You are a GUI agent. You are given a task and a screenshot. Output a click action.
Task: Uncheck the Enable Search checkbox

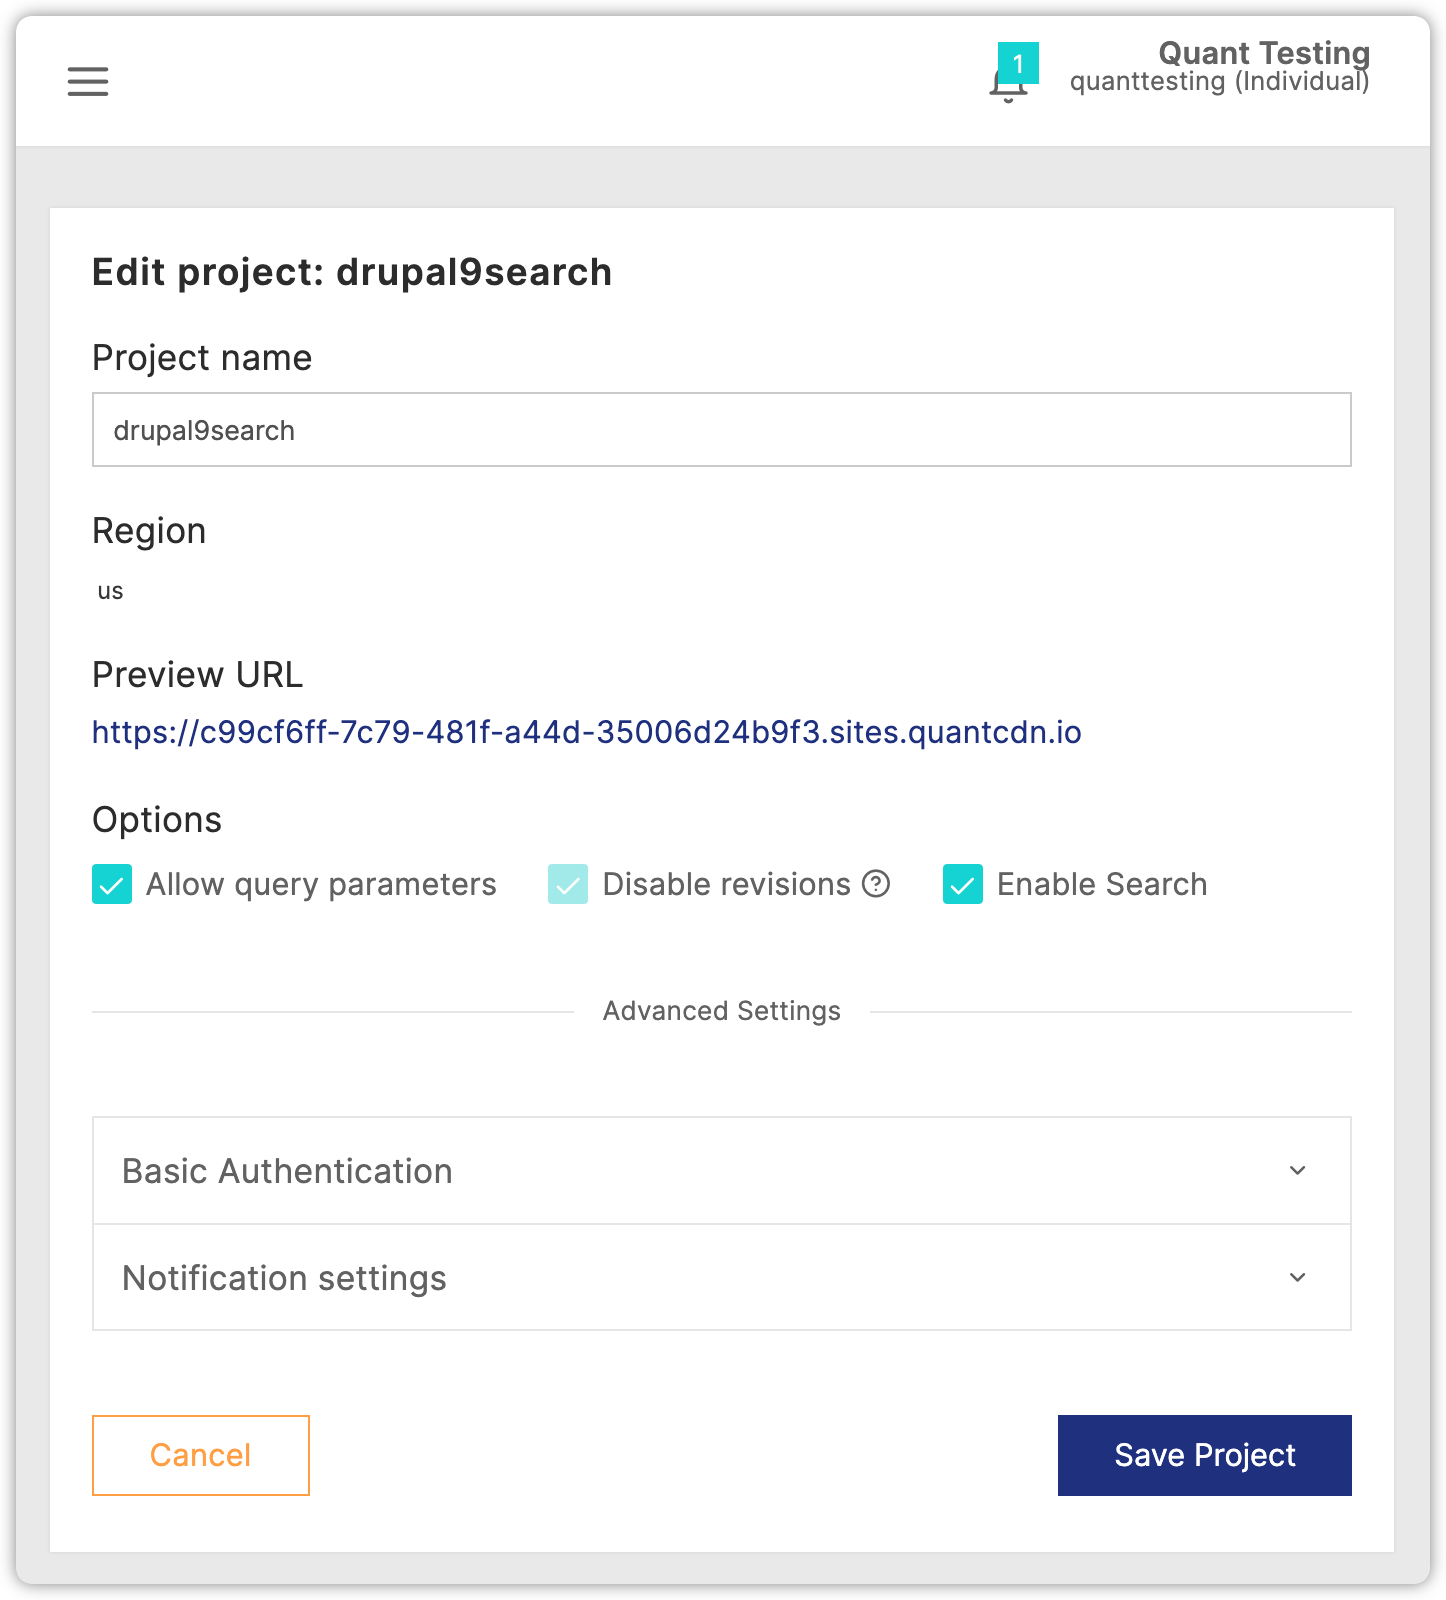click(x=963, y=885)
